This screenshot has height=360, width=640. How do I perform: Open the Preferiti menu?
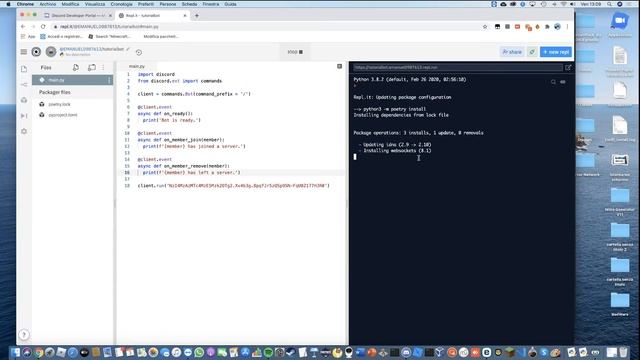146,4
